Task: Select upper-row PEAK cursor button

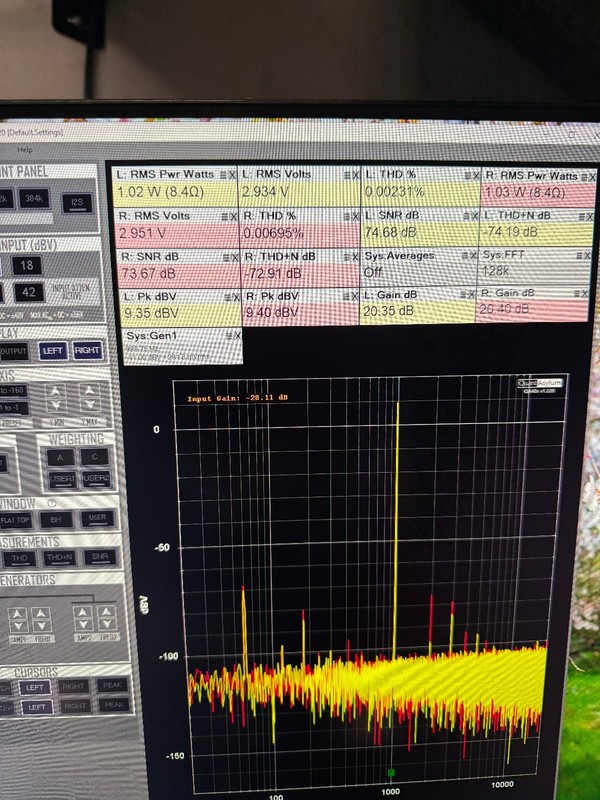Action: click(112, 685)
